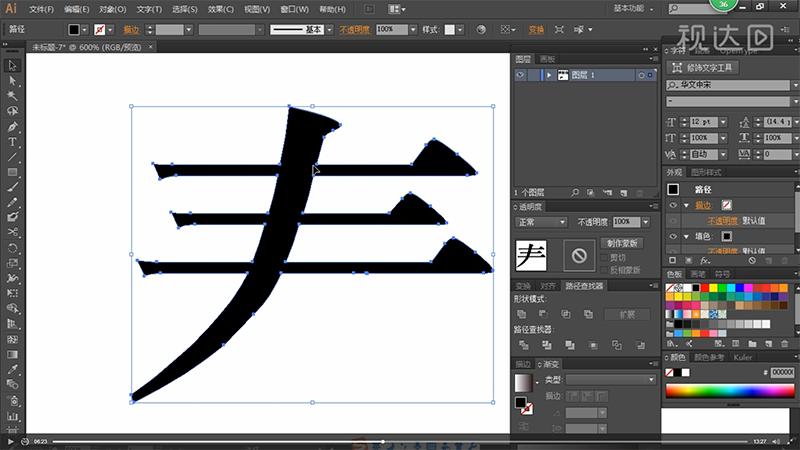800x450 pixels.
Task: Select the Line Segment tool
Action: coord(12,157)
